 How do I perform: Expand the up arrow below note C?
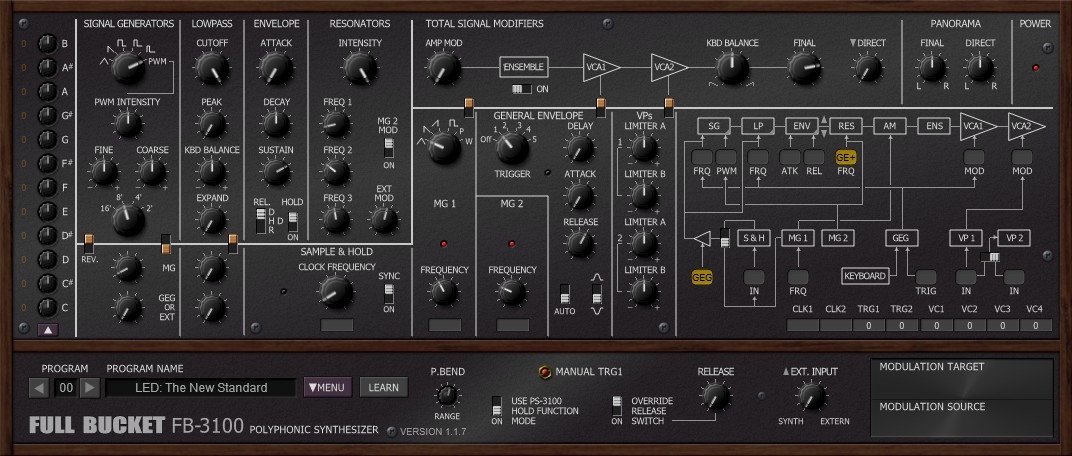tap(46, 329)
